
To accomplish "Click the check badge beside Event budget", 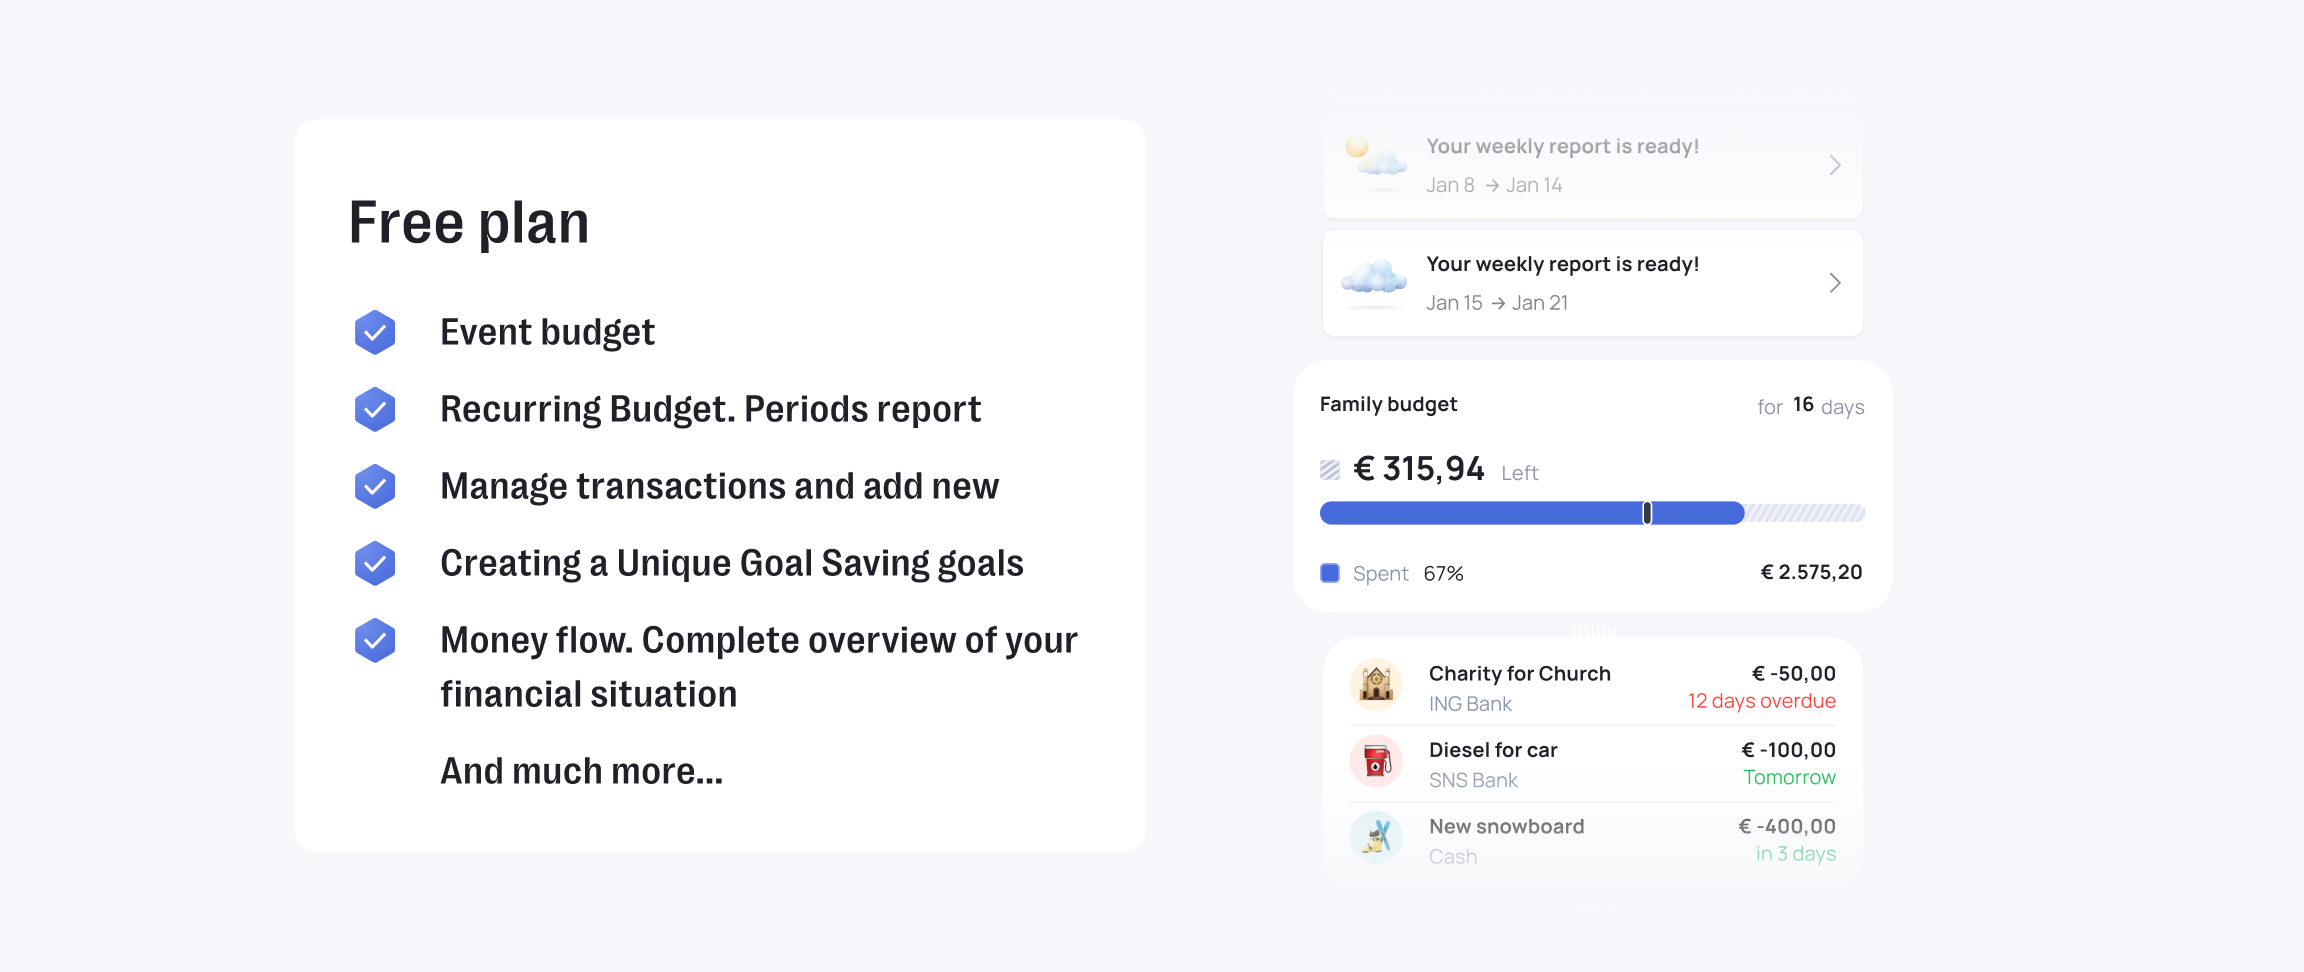I will [375, 332].
